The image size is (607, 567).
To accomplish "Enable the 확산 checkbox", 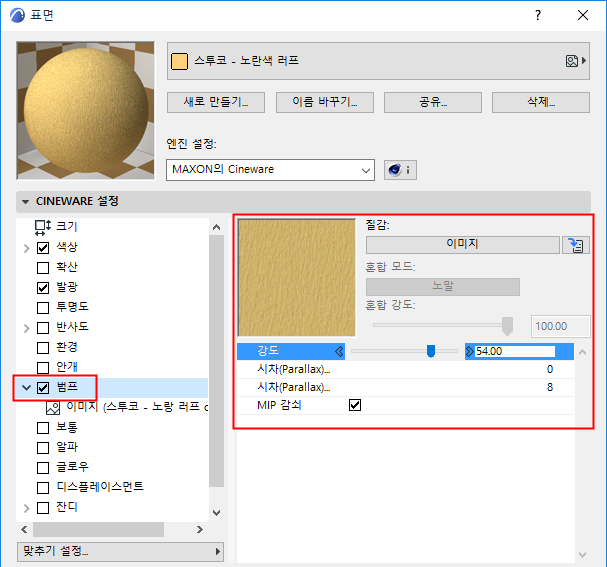I will point(43,268).
